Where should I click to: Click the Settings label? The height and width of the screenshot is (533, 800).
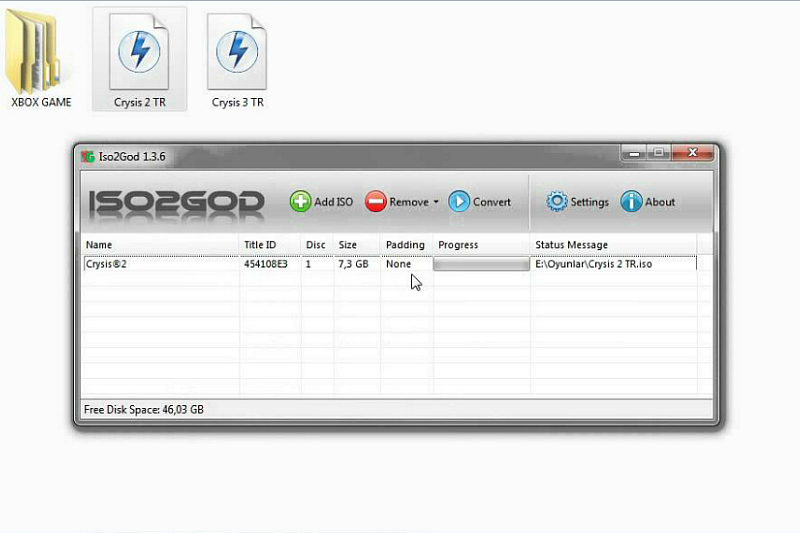point(589,202)
